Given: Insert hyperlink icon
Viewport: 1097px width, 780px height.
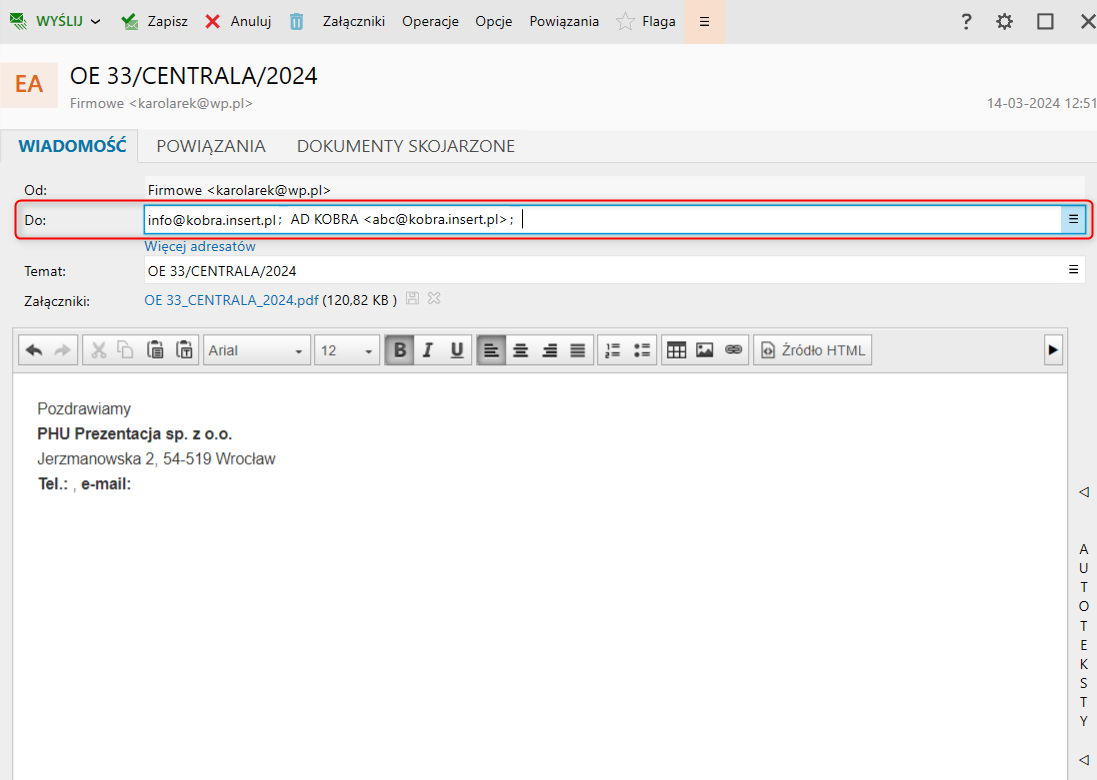Looking at the screenshot, I should tap(733, 350).
